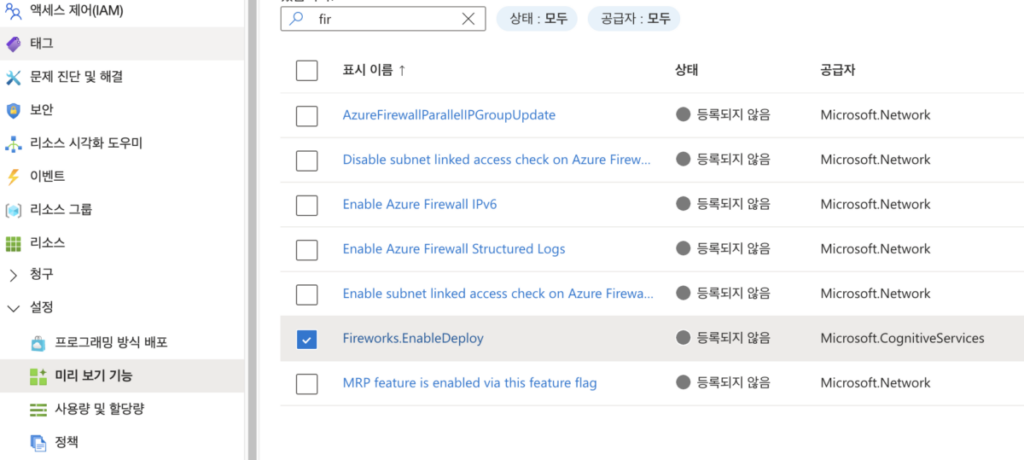
Task: Click the 리소스 시각화 도우미 icon
Action: [13, 143]
